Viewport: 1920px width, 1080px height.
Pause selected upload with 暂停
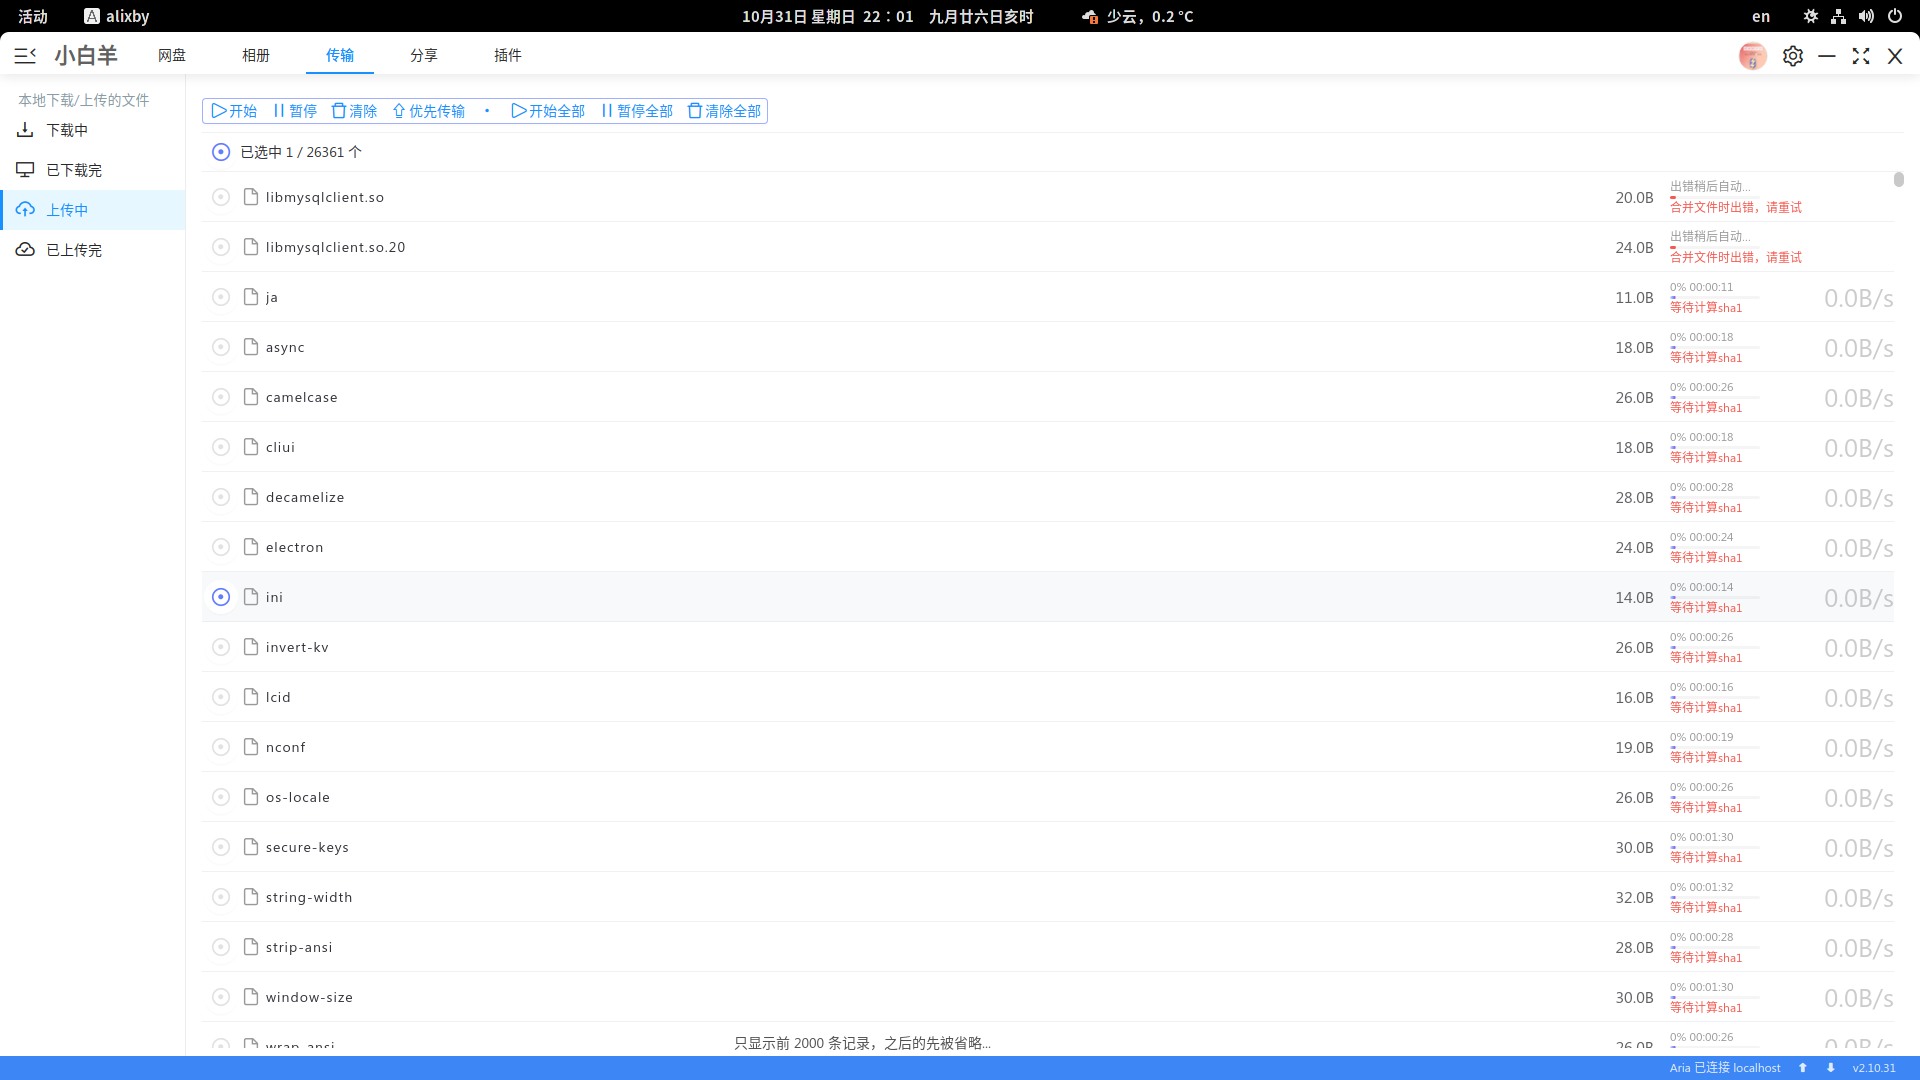pyautogui.click(x=295, y=111)
